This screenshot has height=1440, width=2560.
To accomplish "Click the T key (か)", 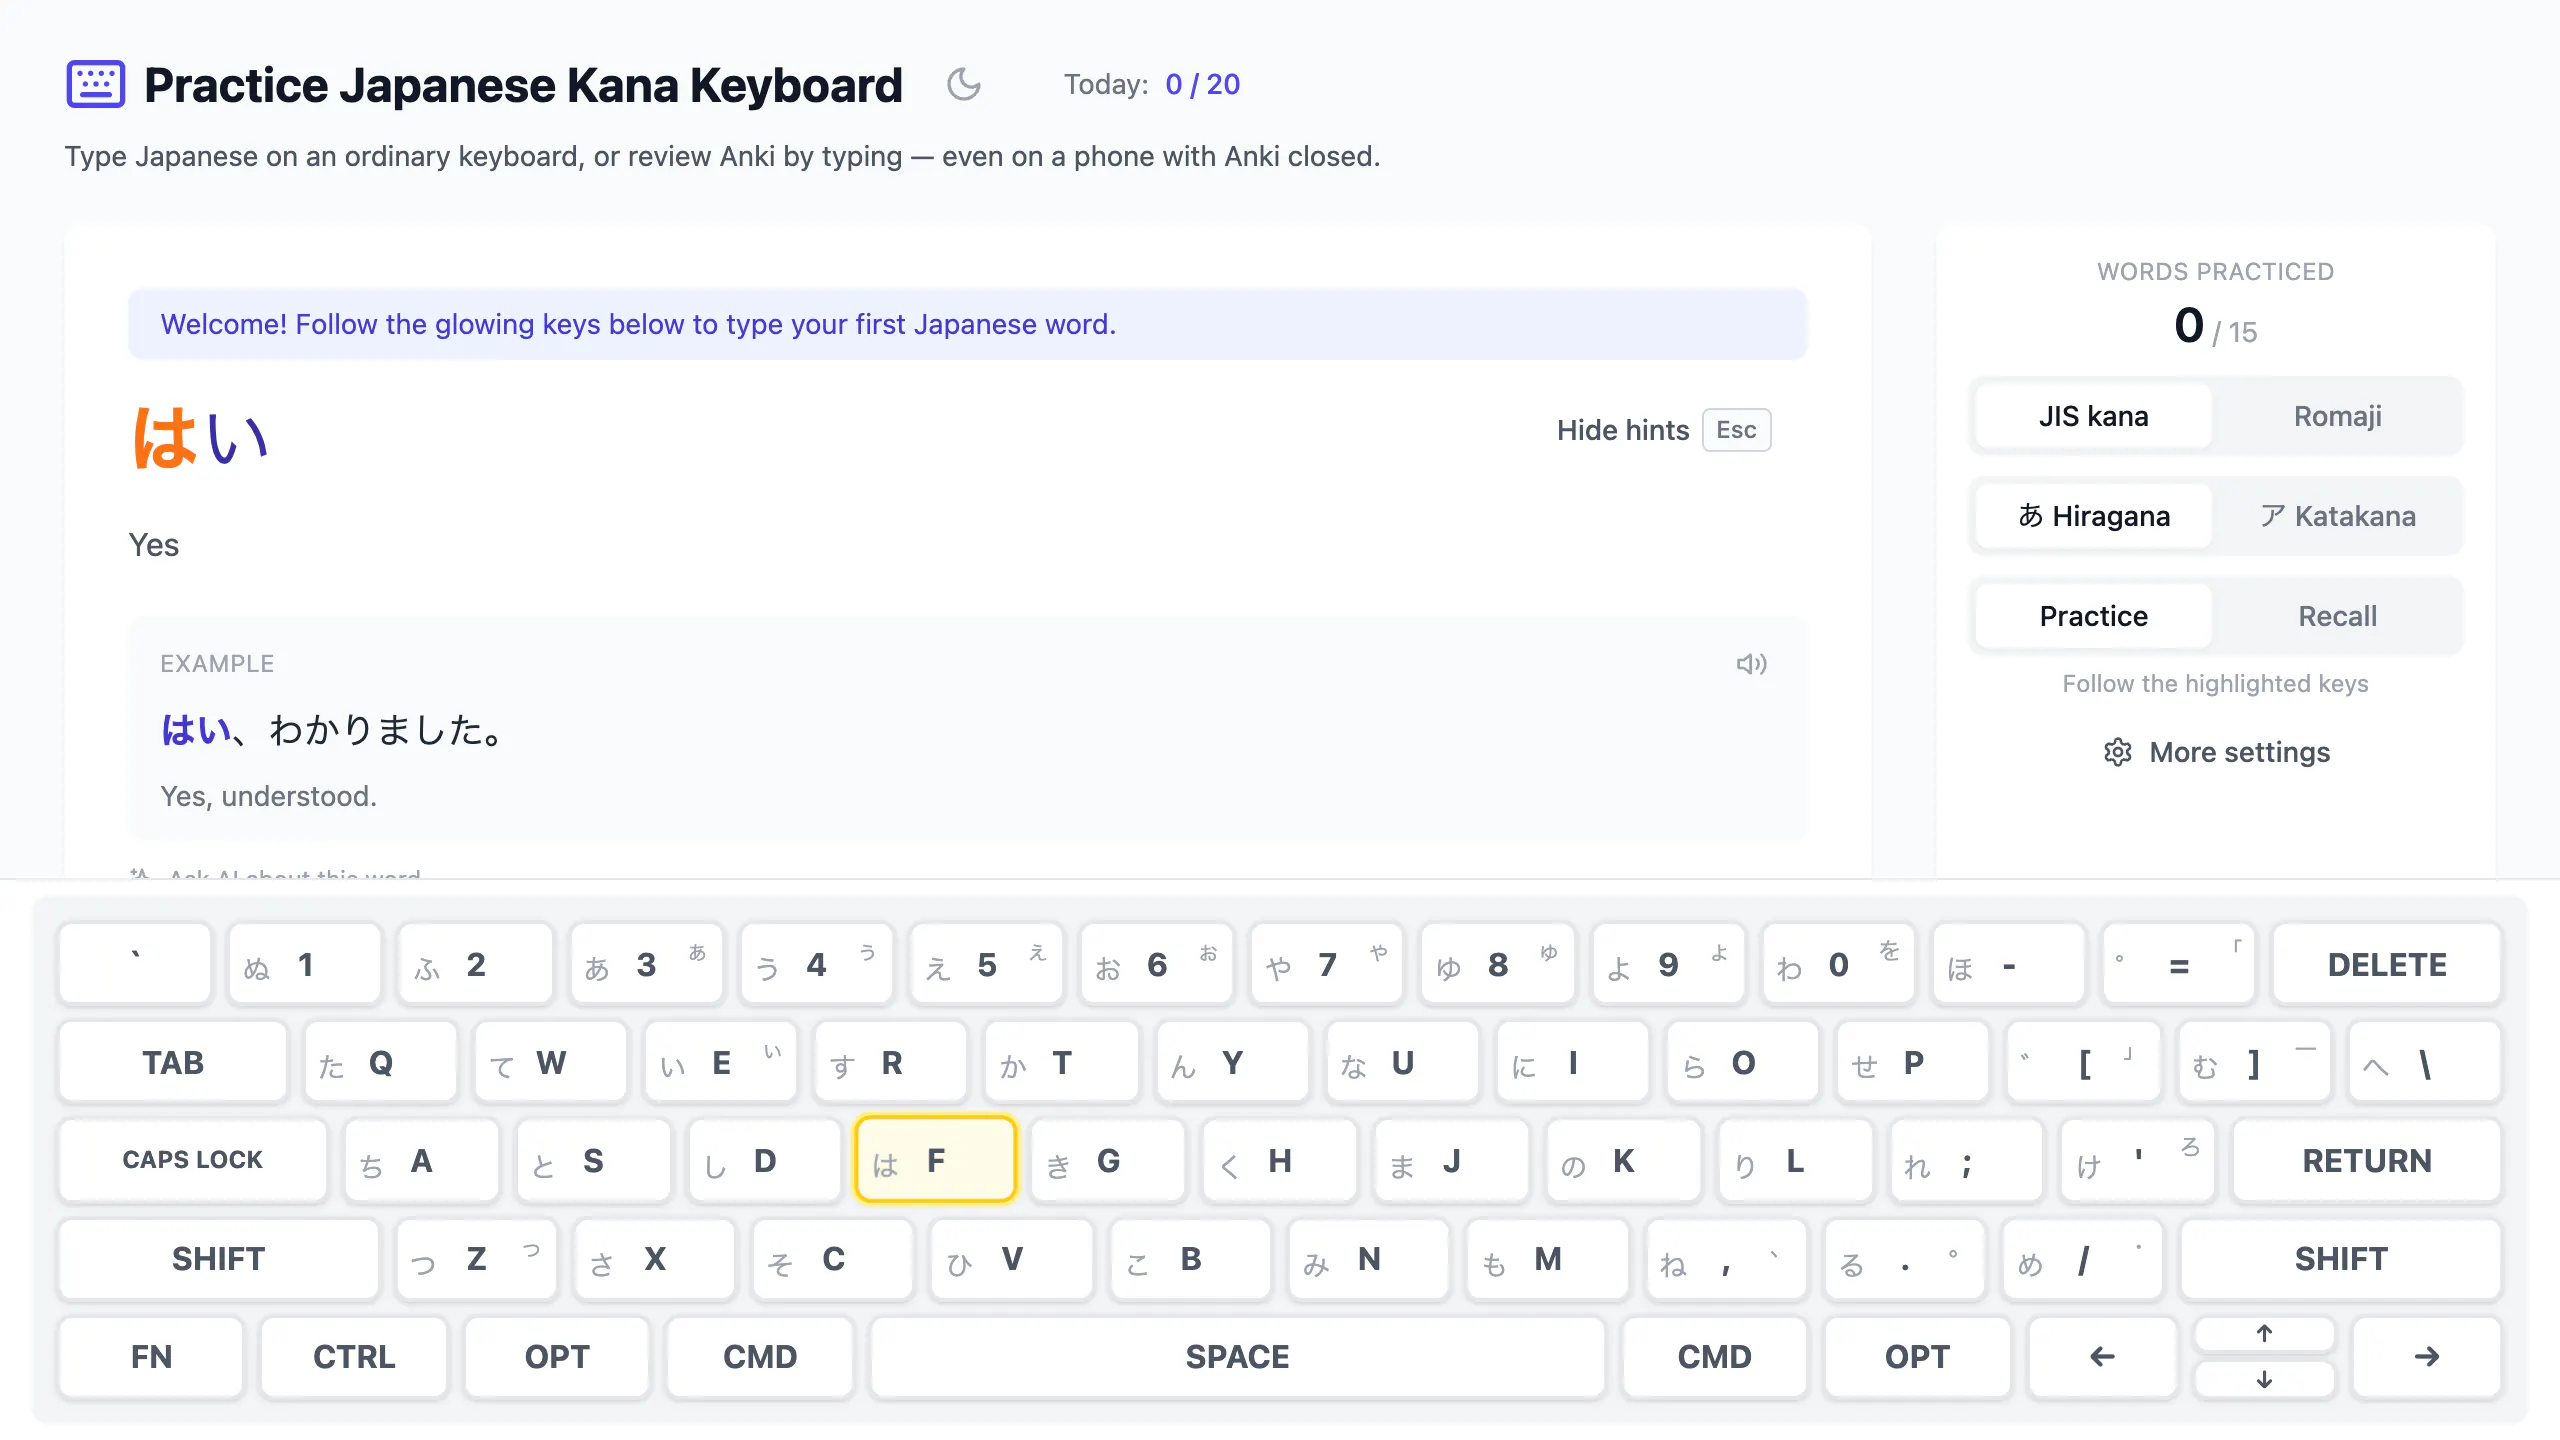I will click(1061, 1063).
